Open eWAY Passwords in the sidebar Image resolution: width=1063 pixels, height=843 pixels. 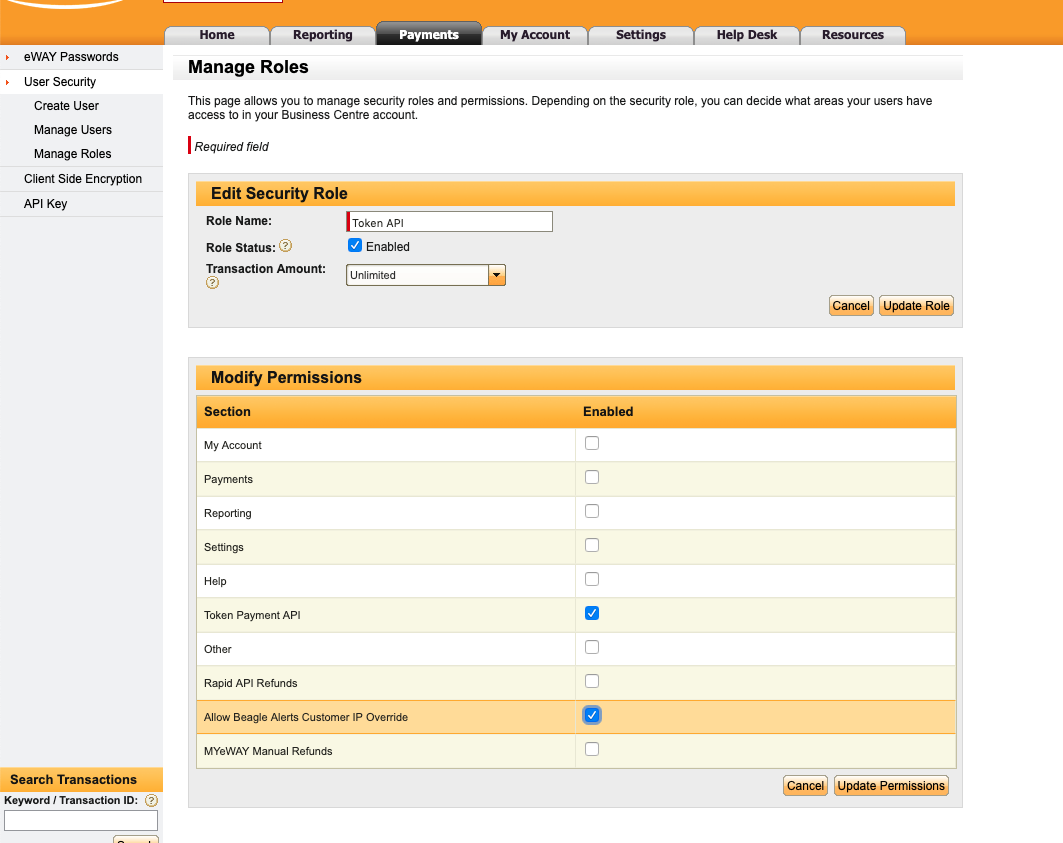(x=71, y=57)
